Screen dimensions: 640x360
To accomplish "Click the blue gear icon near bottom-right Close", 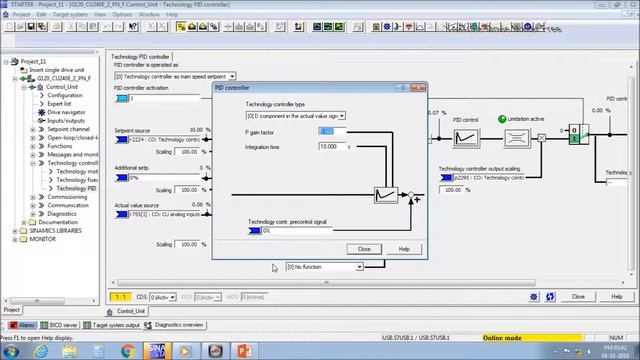I will coord(533,297).
